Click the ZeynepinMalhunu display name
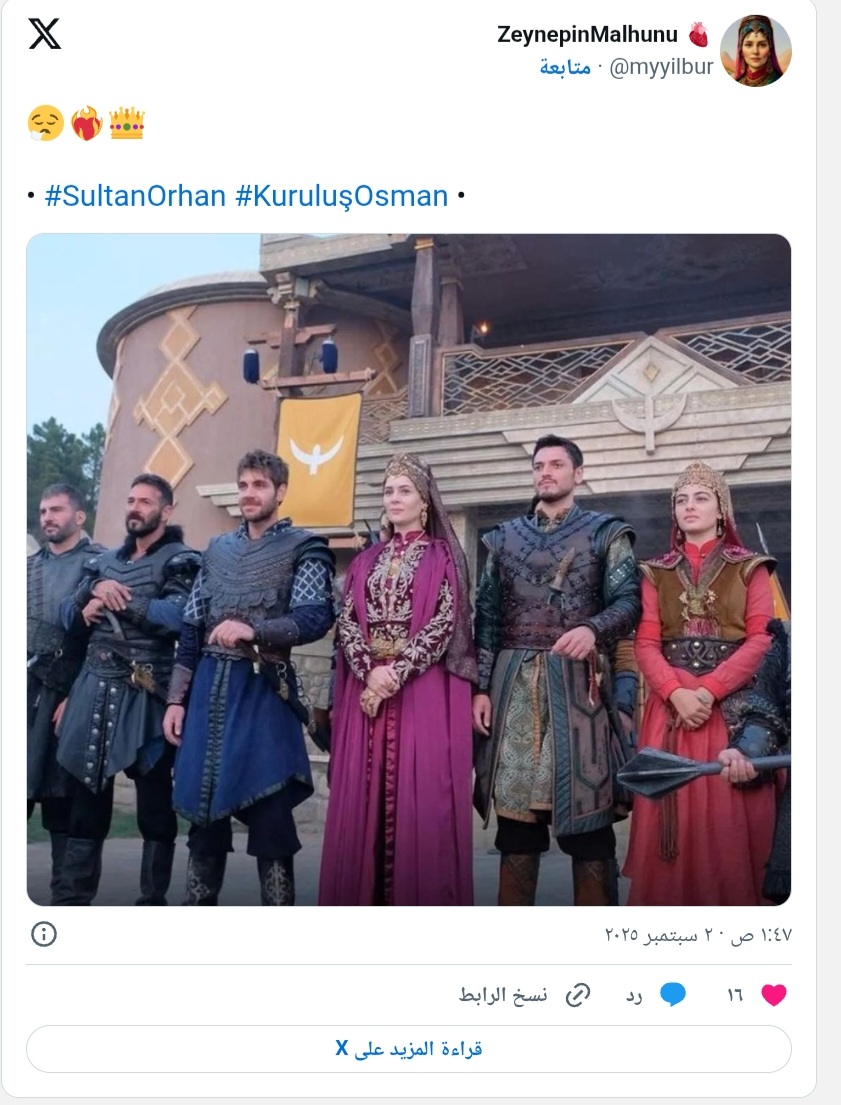The image size is (841, 1105). pyautogui.click(x=587, y=34)
